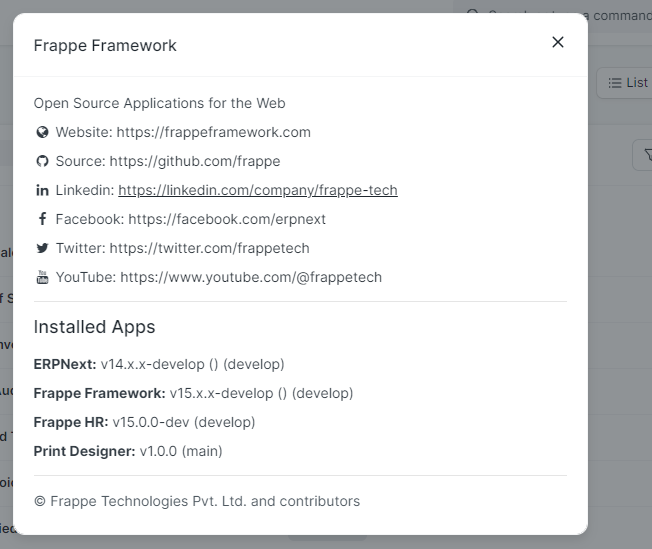652x549 pixels.
Task: Select the ERPNext version row
Action: point(159,364)
